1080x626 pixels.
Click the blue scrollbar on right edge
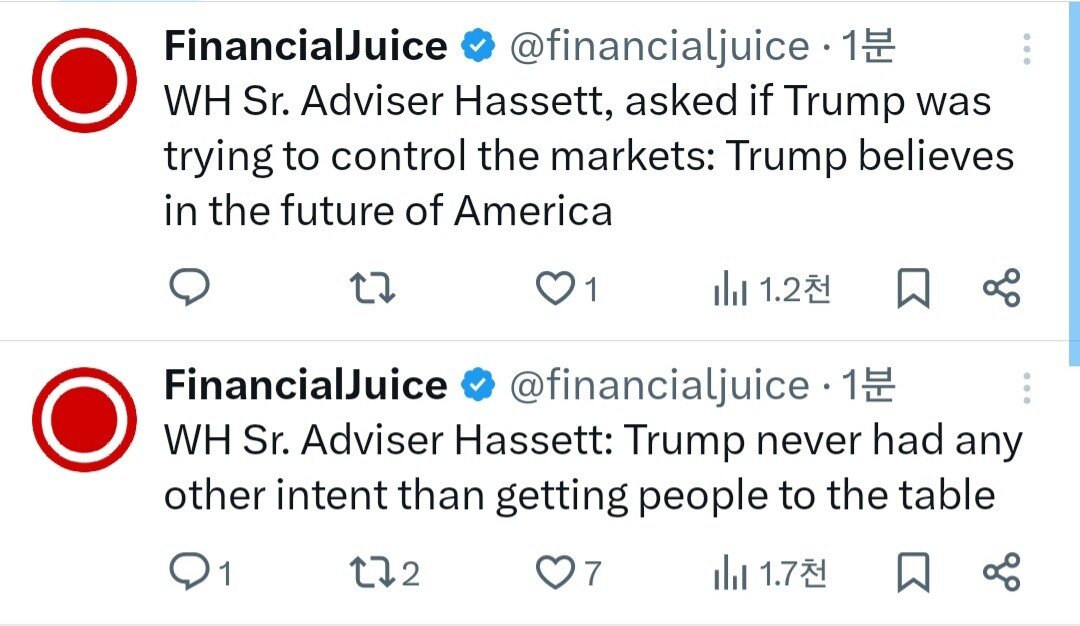(x=1074, y=182)
